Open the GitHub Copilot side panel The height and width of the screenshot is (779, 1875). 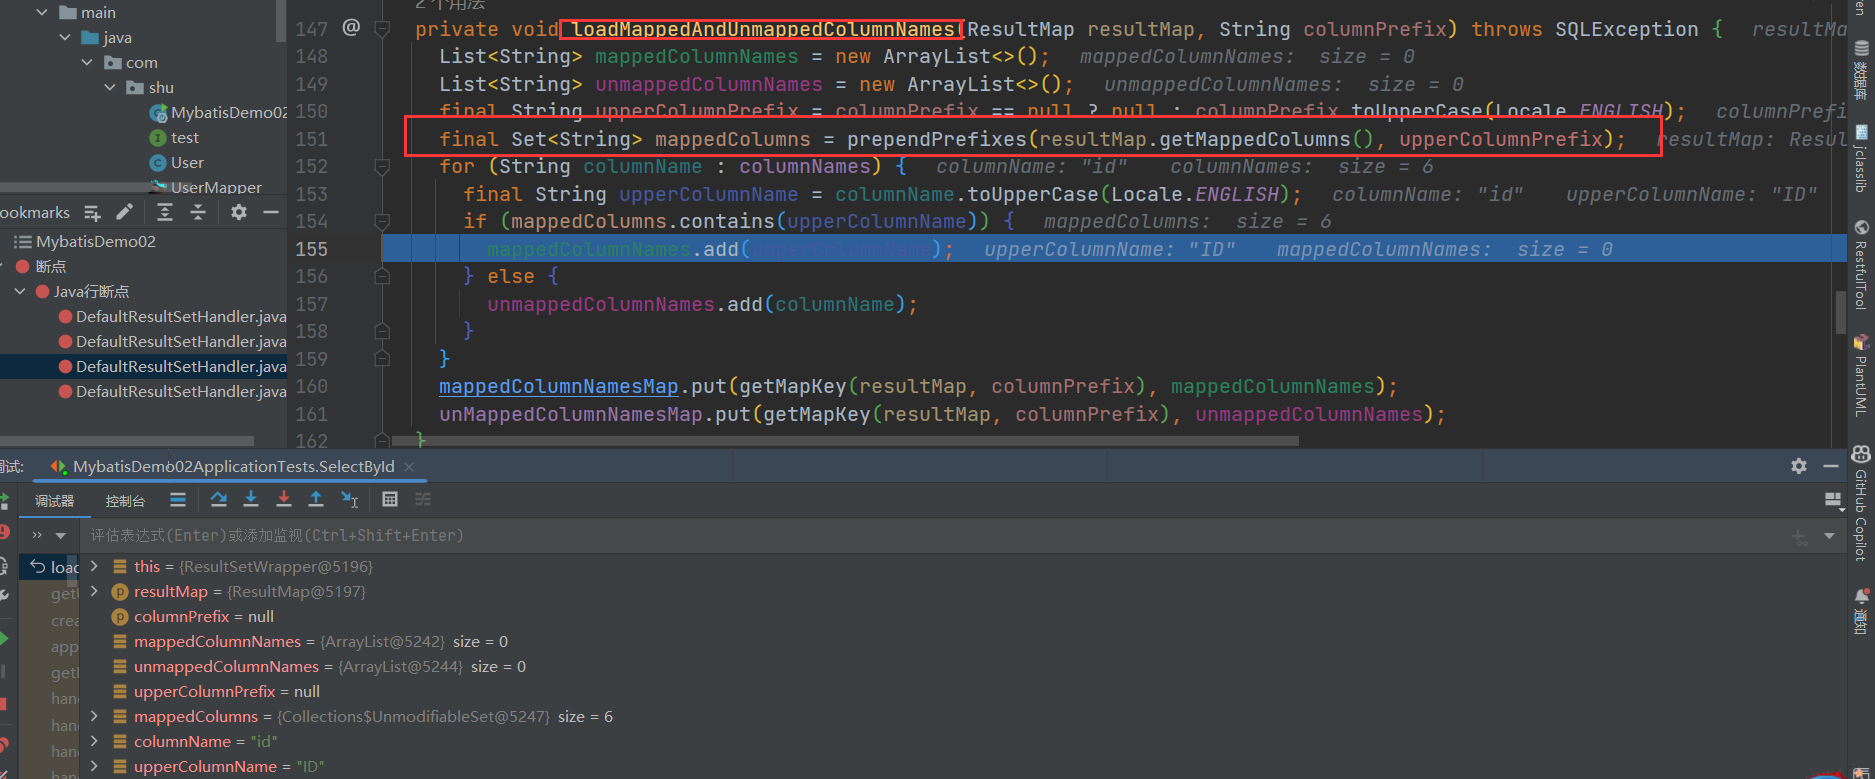[1861, 504]
